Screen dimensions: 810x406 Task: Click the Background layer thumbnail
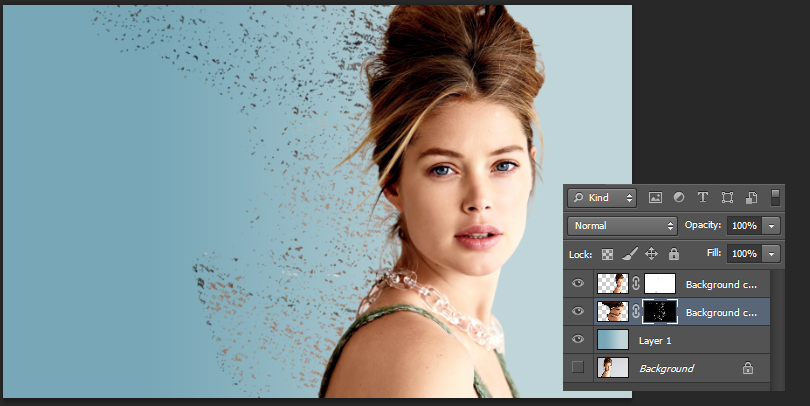(x=613, y=367)
